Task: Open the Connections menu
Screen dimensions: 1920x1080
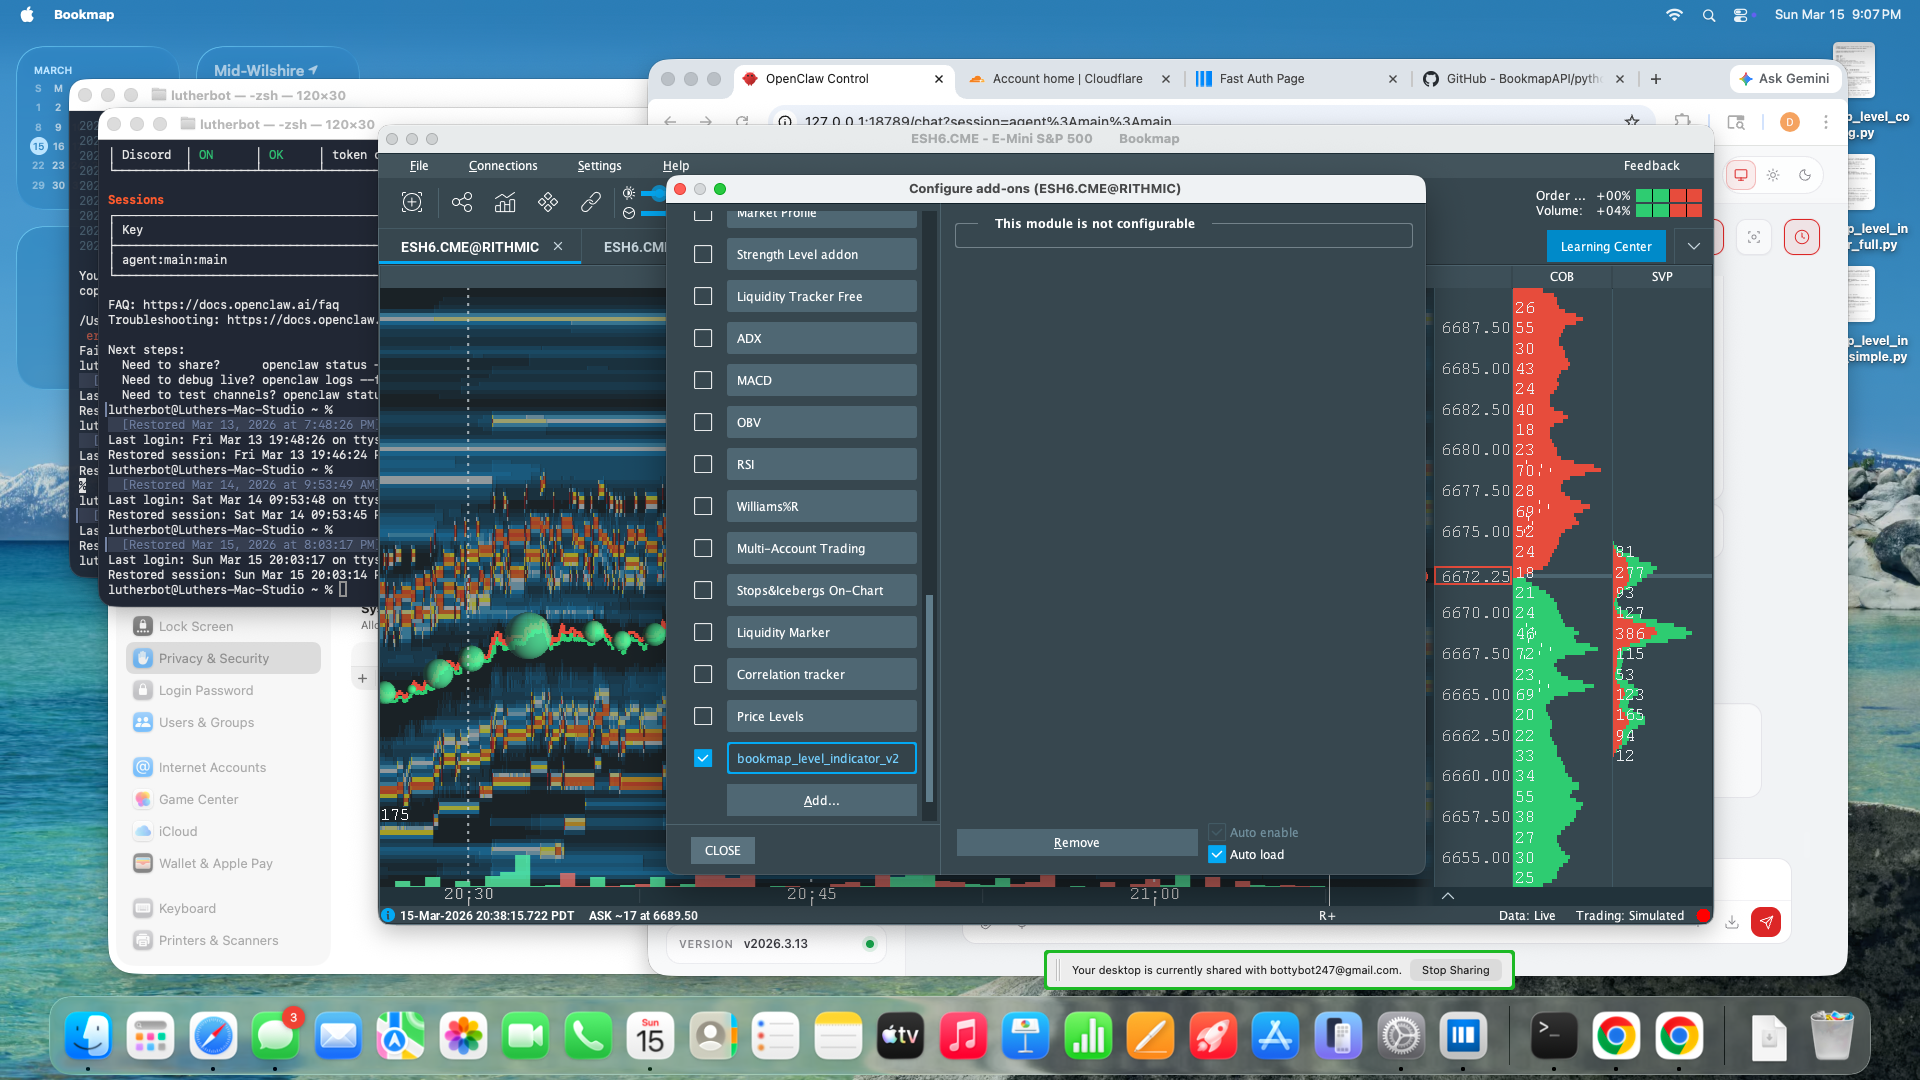Action: pos(502,166)
